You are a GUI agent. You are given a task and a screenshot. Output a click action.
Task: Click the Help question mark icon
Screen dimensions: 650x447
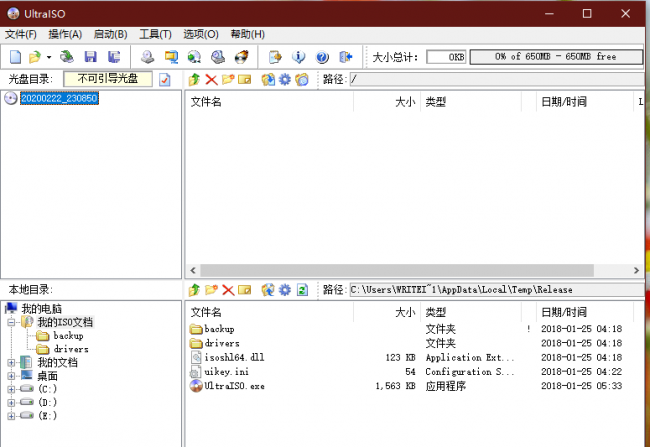(322, 57)
